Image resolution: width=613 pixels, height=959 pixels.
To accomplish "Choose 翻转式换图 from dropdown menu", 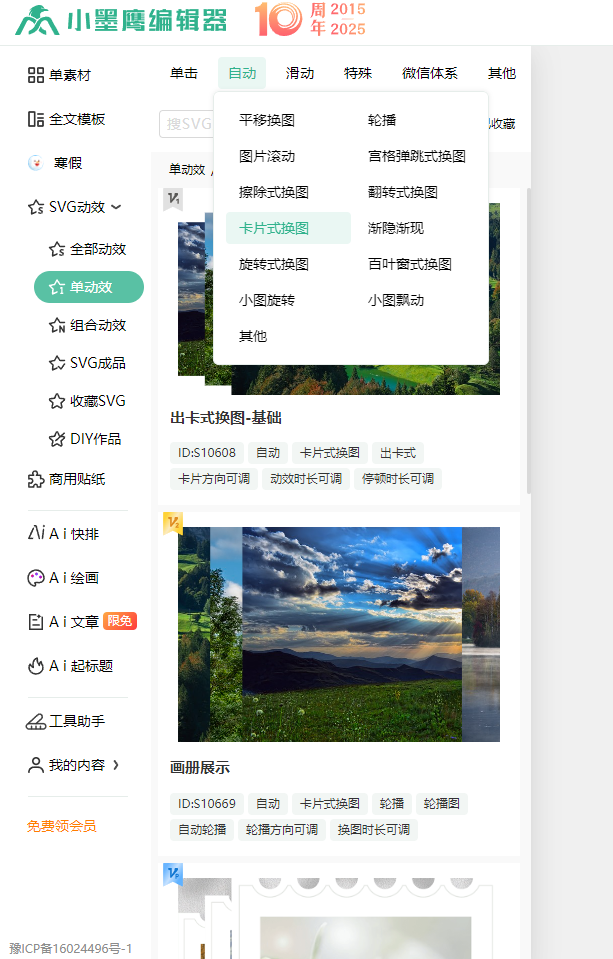I will [403, 193].
